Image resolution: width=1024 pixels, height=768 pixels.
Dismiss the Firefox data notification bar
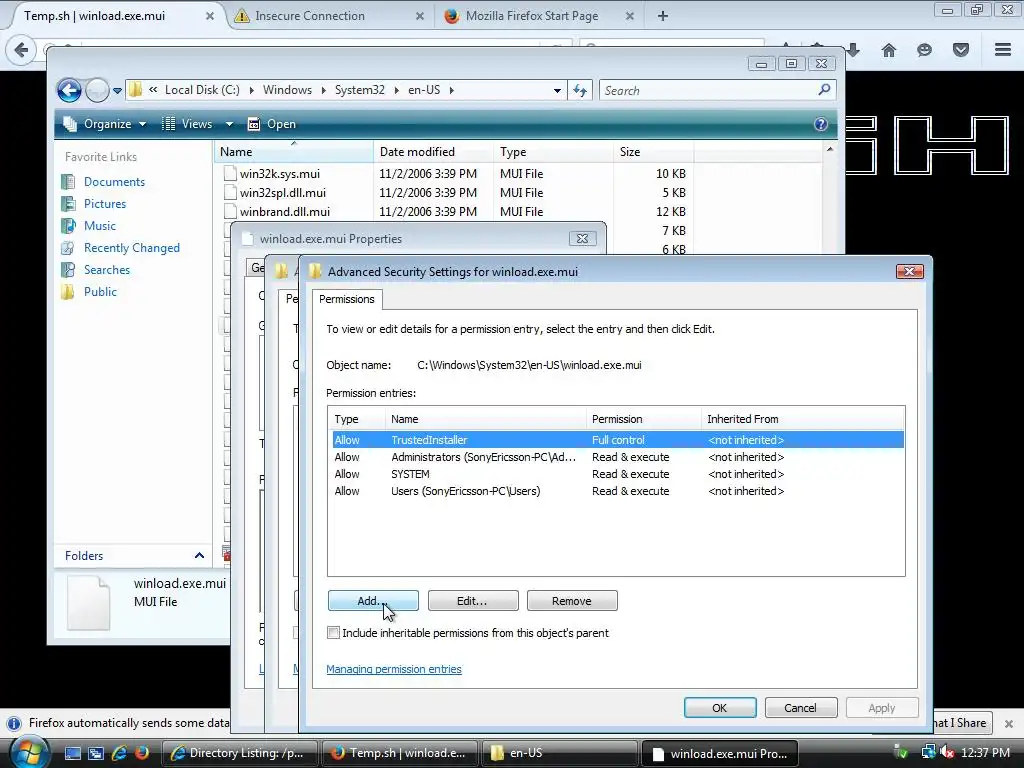click(x=1009, y=724)
